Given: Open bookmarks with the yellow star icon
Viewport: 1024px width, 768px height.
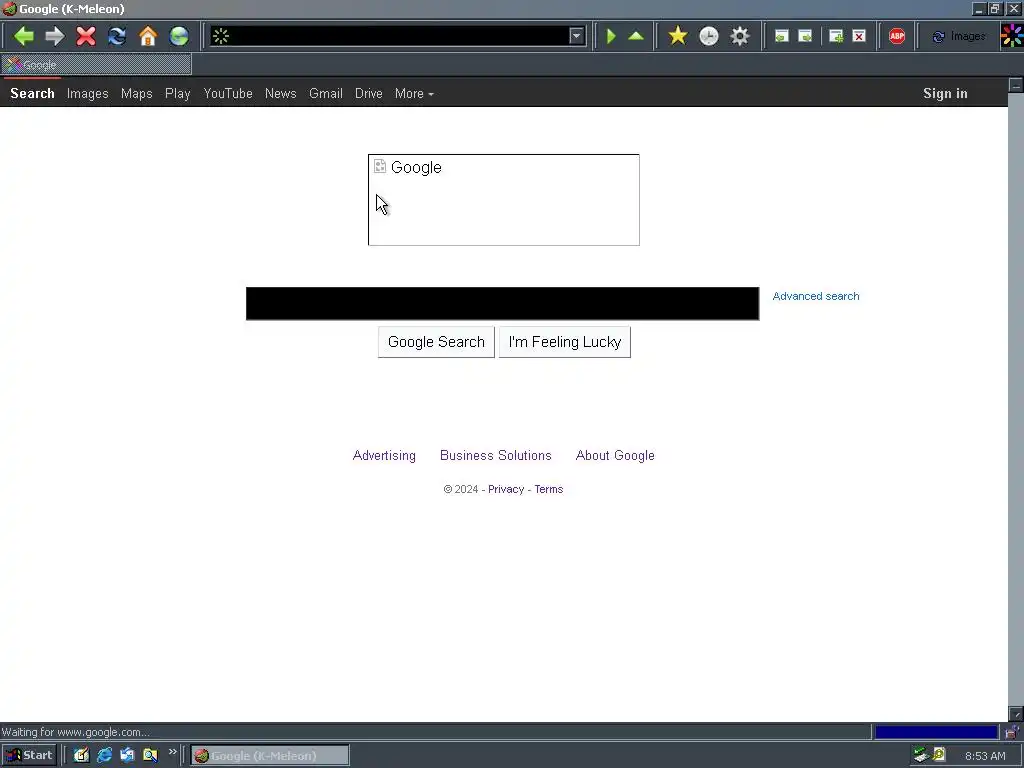Looking at the screenshot, I should tap(678, 36).
